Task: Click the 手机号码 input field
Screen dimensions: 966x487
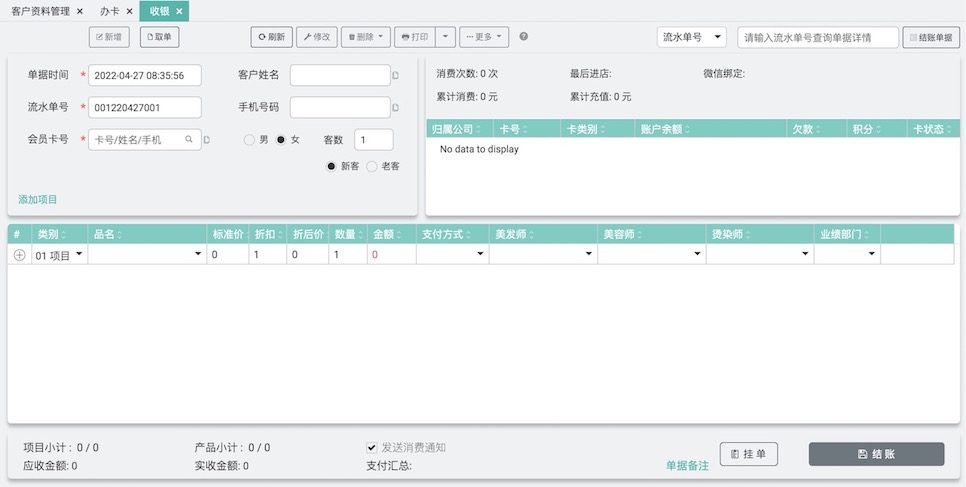Action: (x=340, y=107)
